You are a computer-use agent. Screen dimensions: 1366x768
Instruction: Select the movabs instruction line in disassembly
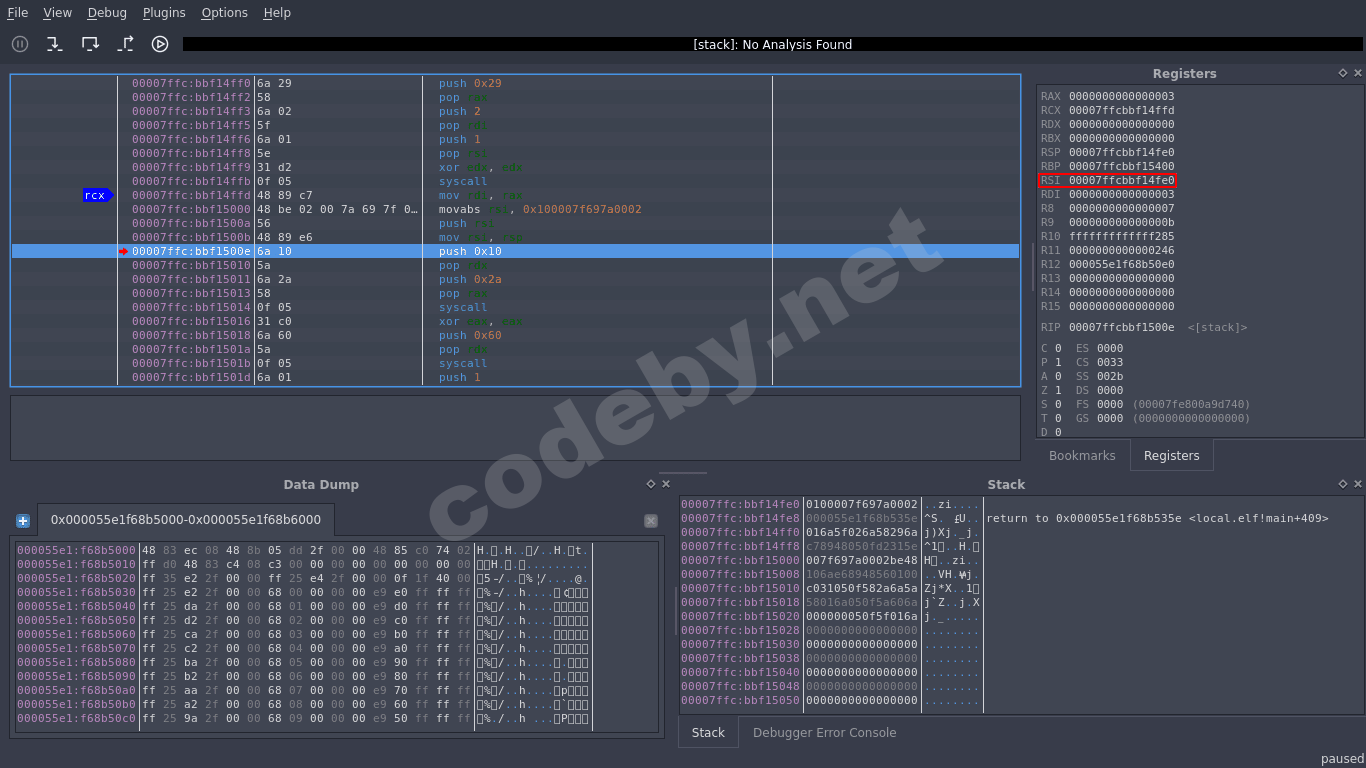[540, 209]
